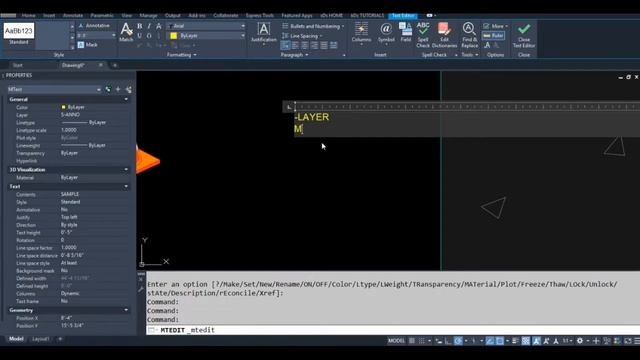The height and width of the screenshot is (360, 640).
Task: Open the More options dropdown
Action: click(496, 26)
